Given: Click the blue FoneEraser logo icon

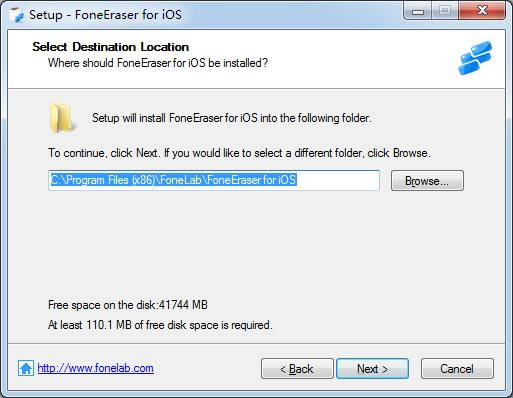Looking at the screenshot, I should [475, 58].
